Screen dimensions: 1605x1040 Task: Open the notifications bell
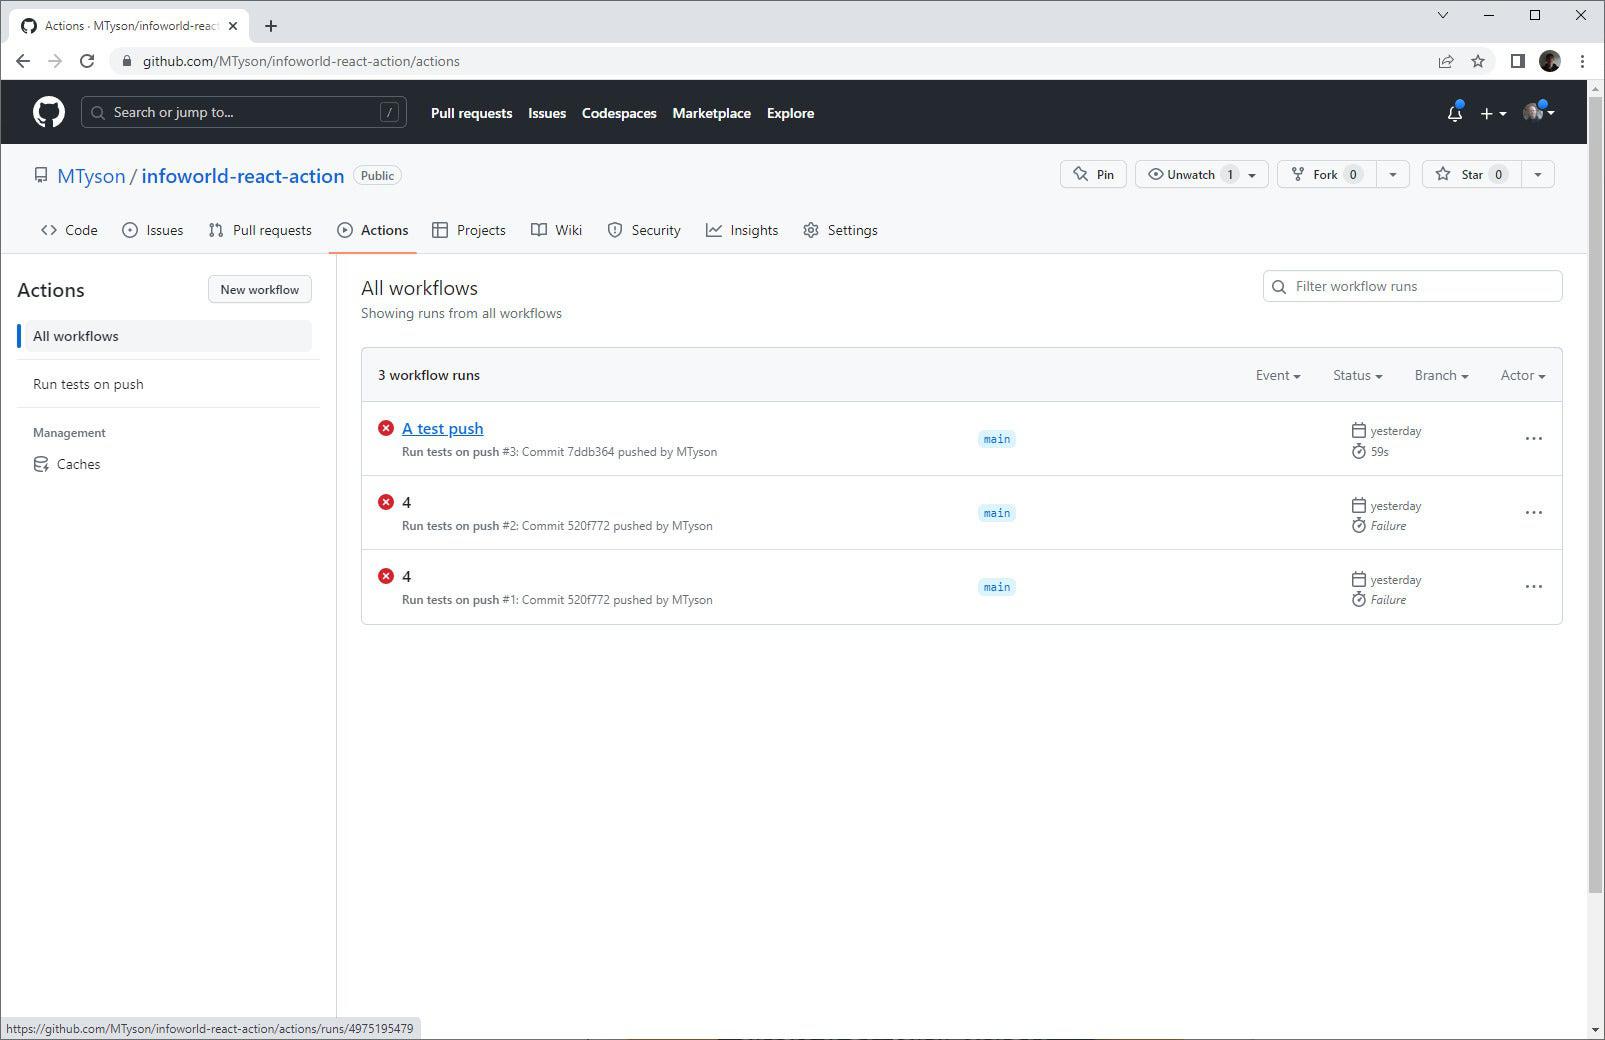coord(1453,113)
